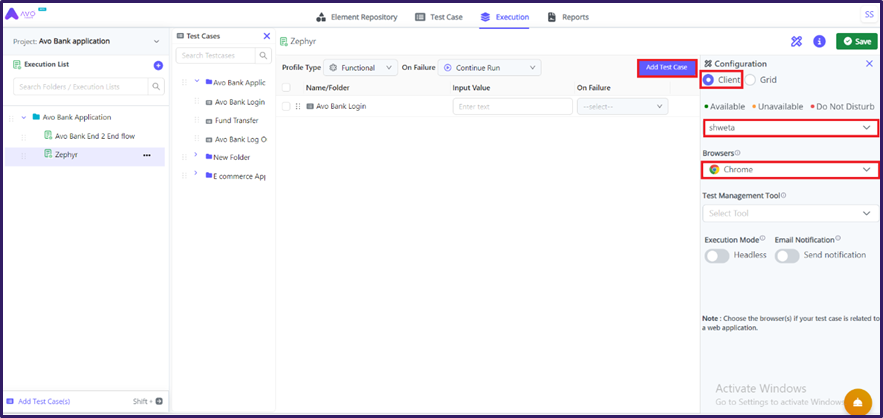883x418 pixels.
Task: Expand the New Folder tree node
Action: click(x=196, y=156)
